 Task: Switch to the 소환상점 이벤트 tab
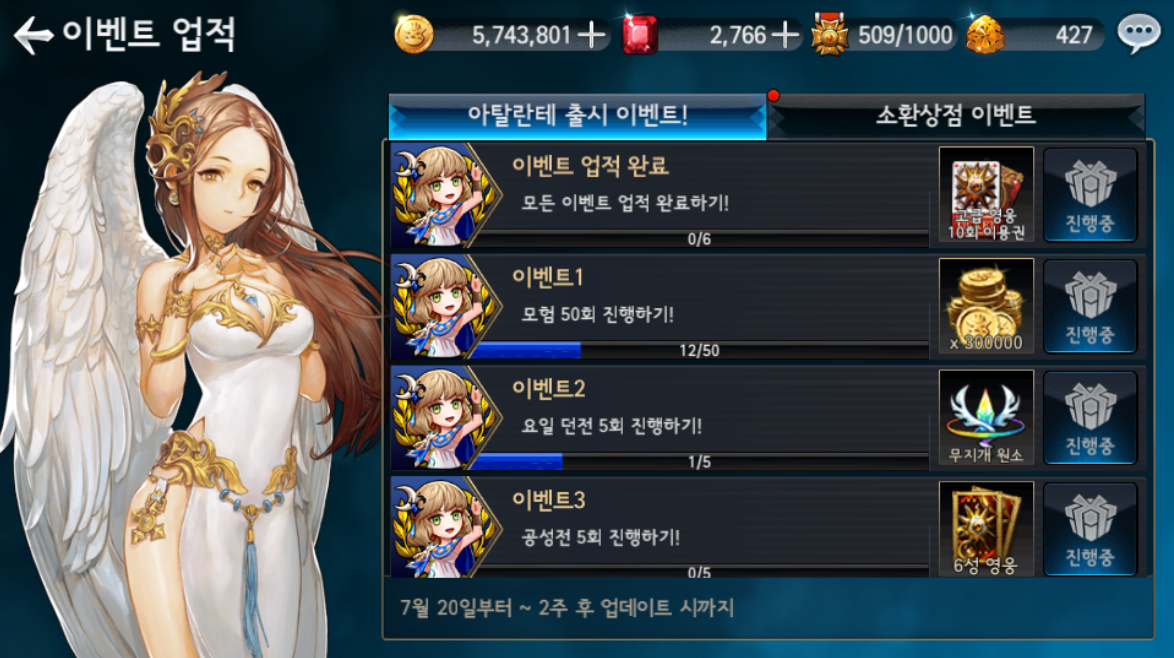click(956, 116)
